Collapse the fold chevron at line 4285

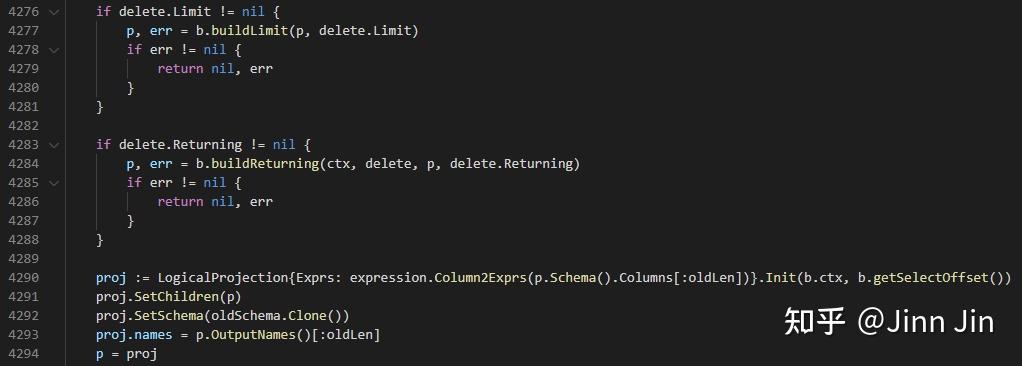point(53,182)
